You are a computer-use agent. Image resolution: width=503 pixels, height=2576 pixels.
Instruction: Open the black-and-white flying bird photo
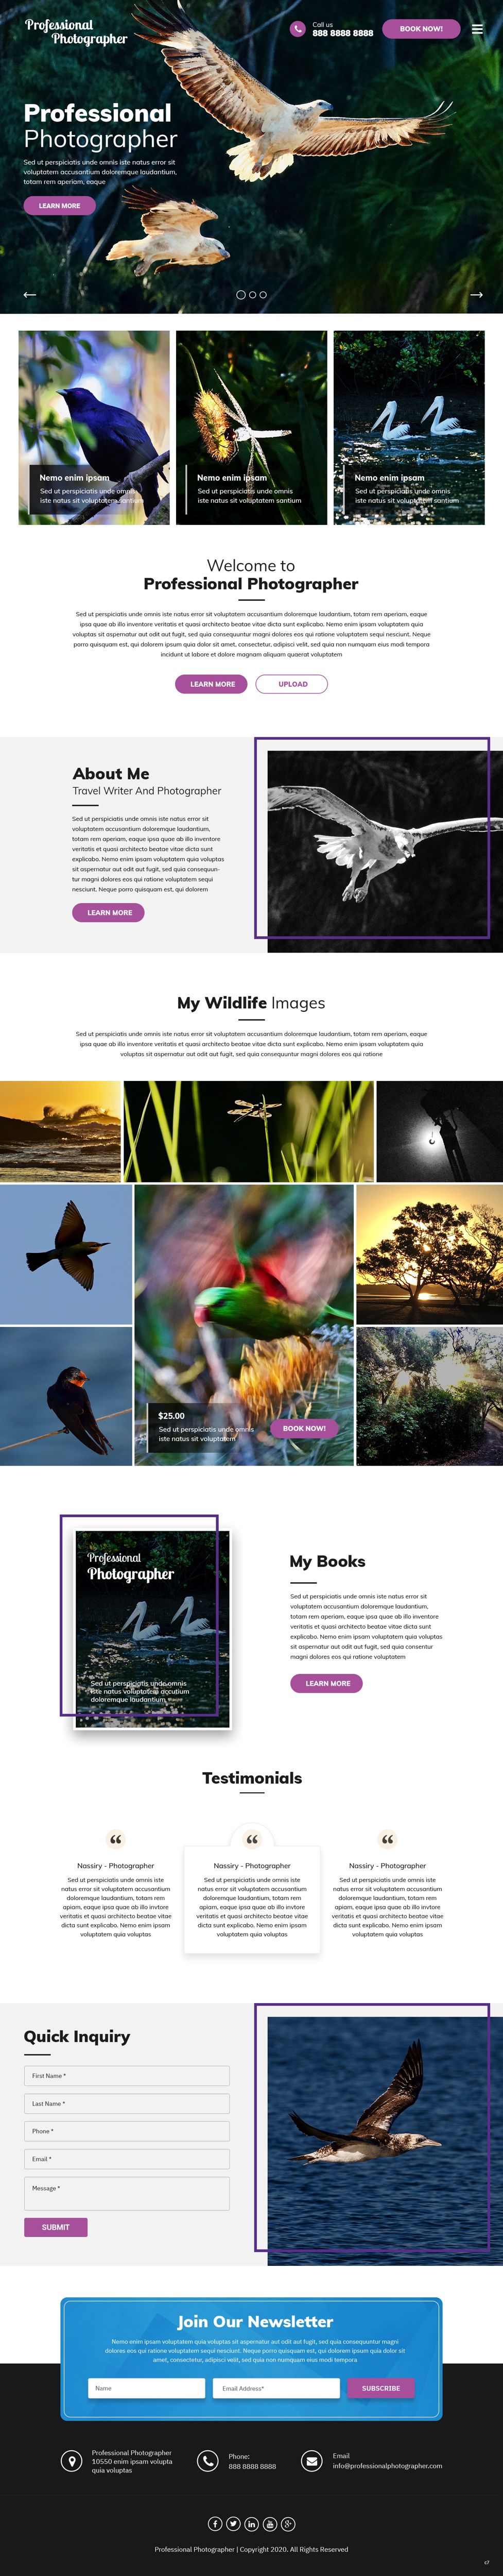coord(385,852)
